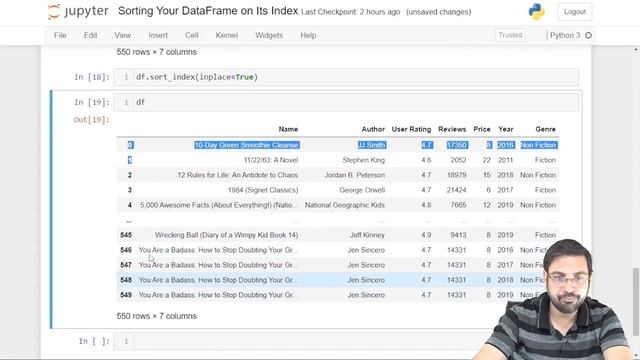
Task: Open the File menu
Action: [x=60, y=36]
